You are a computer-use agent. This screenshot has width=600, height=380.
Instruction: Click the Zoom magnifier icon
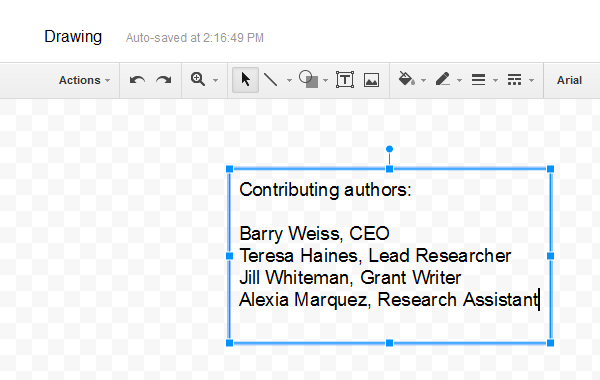pos(198,79)
